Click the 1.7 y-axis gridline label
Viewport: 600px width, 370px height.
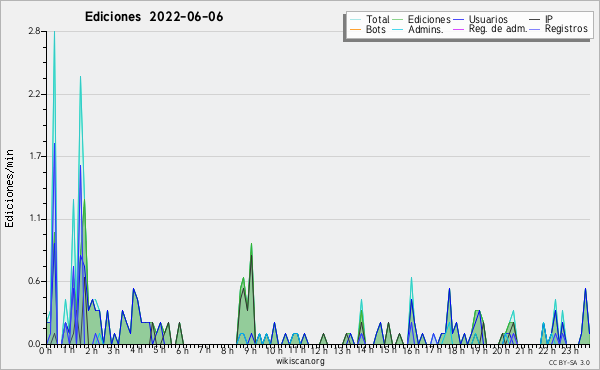coord(34,156)
